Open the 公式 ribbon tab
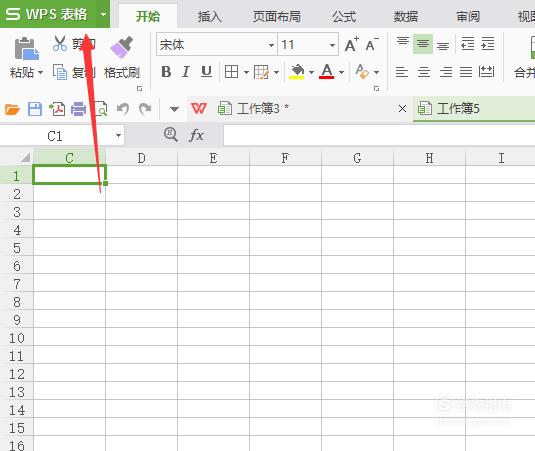 click(344, 16)
